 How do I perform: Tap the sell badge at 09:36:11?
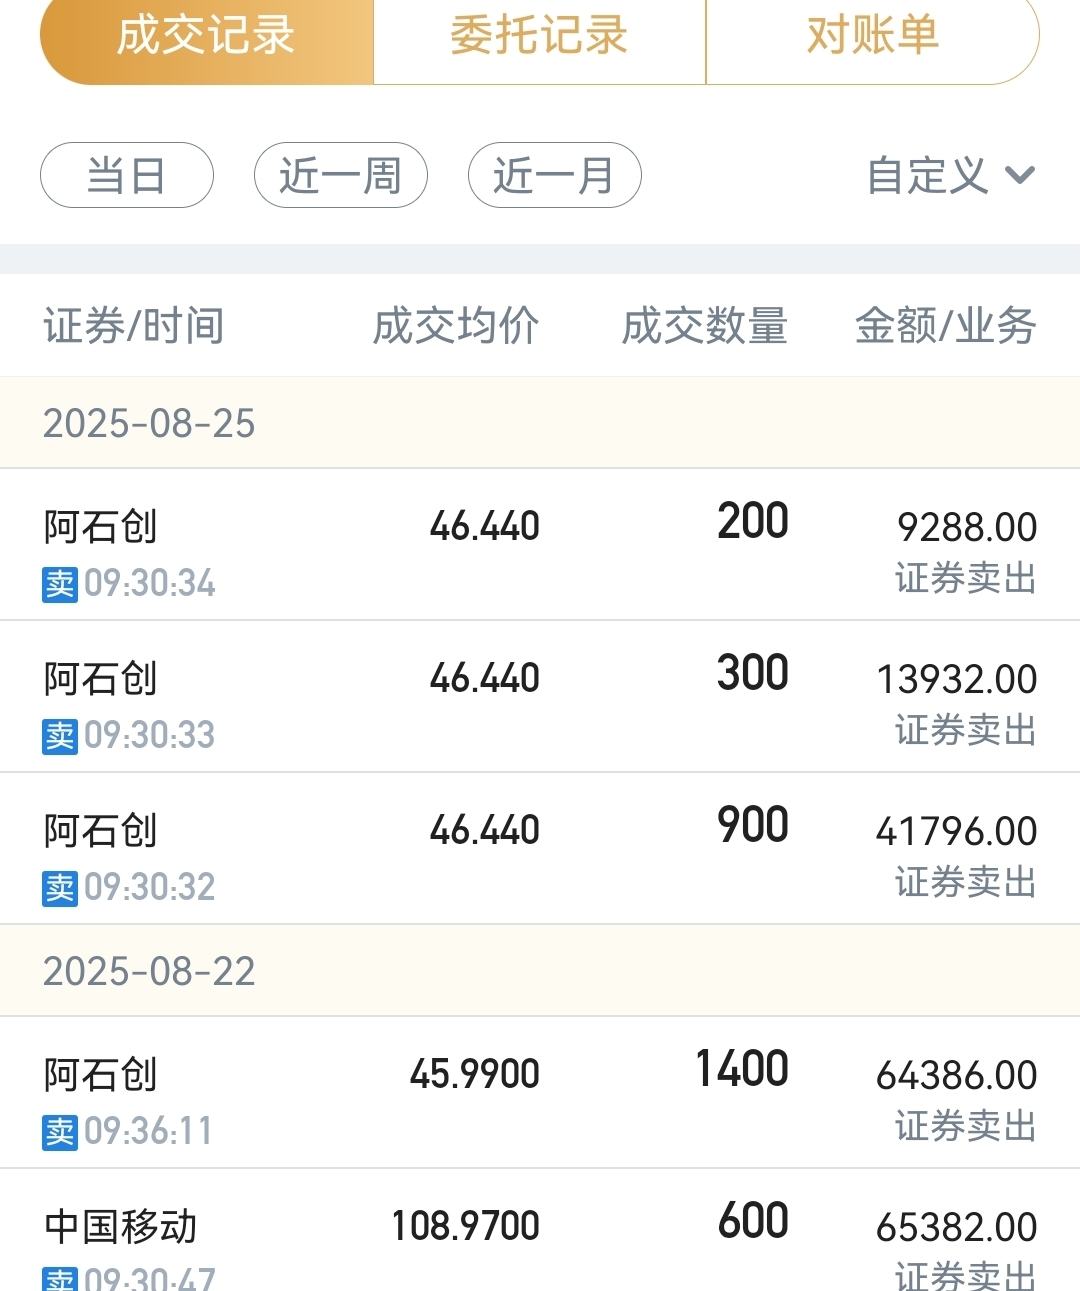(60, 1132)
